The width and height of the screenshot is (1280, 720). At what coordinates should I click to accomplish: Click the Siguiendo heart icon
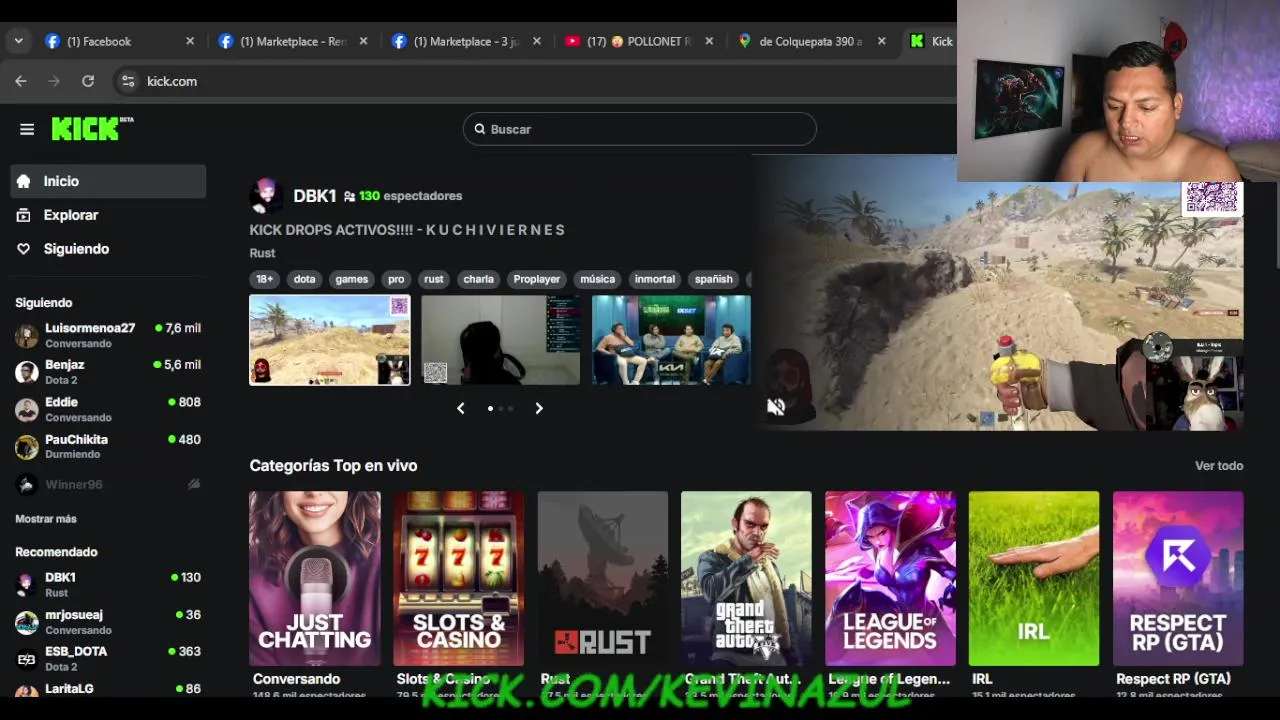(x=24, y=249)
